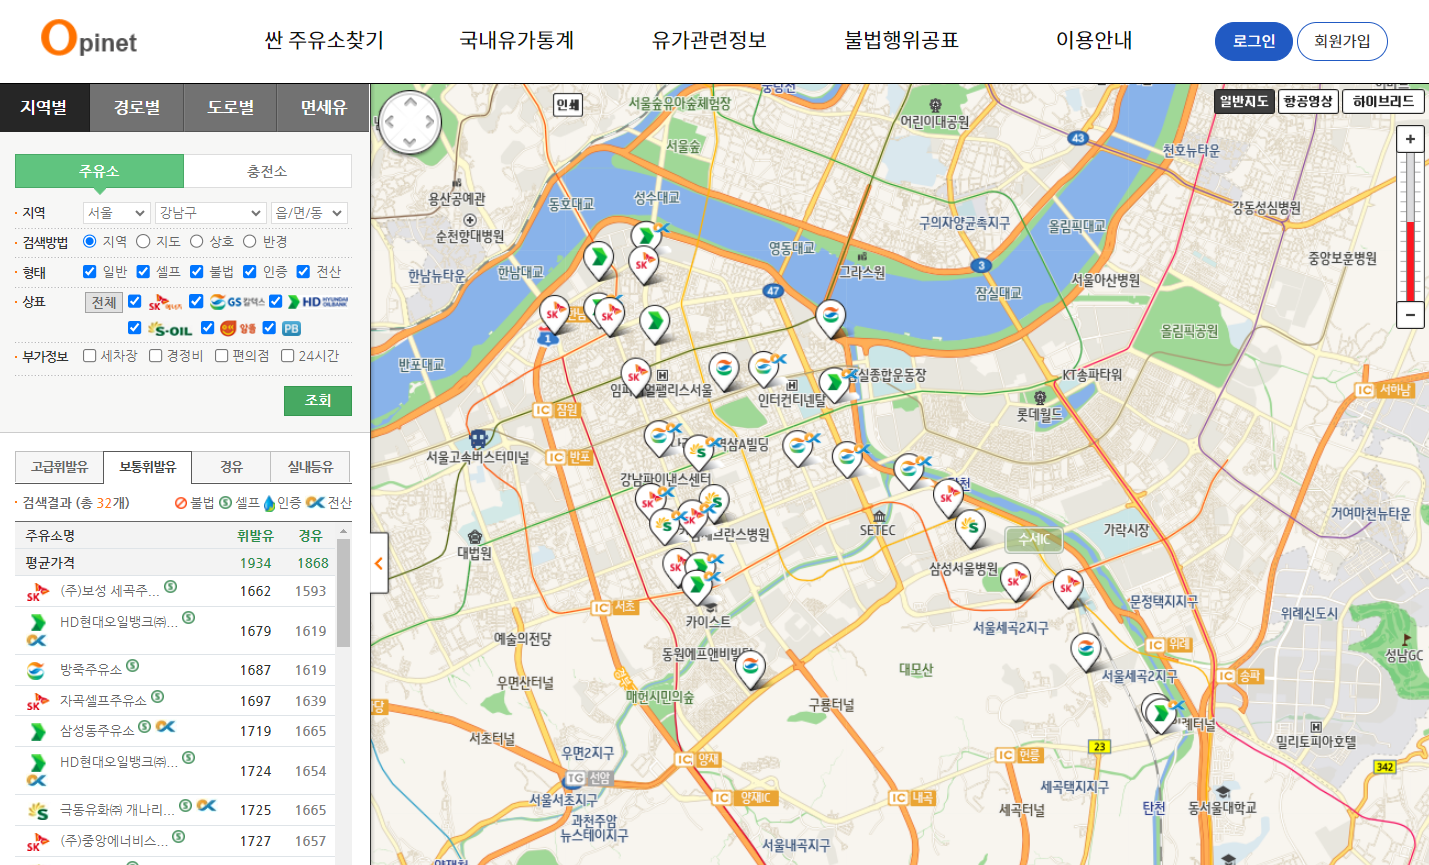
Task: Sort by the 휘발유 column header
Action: coord(255,535)
